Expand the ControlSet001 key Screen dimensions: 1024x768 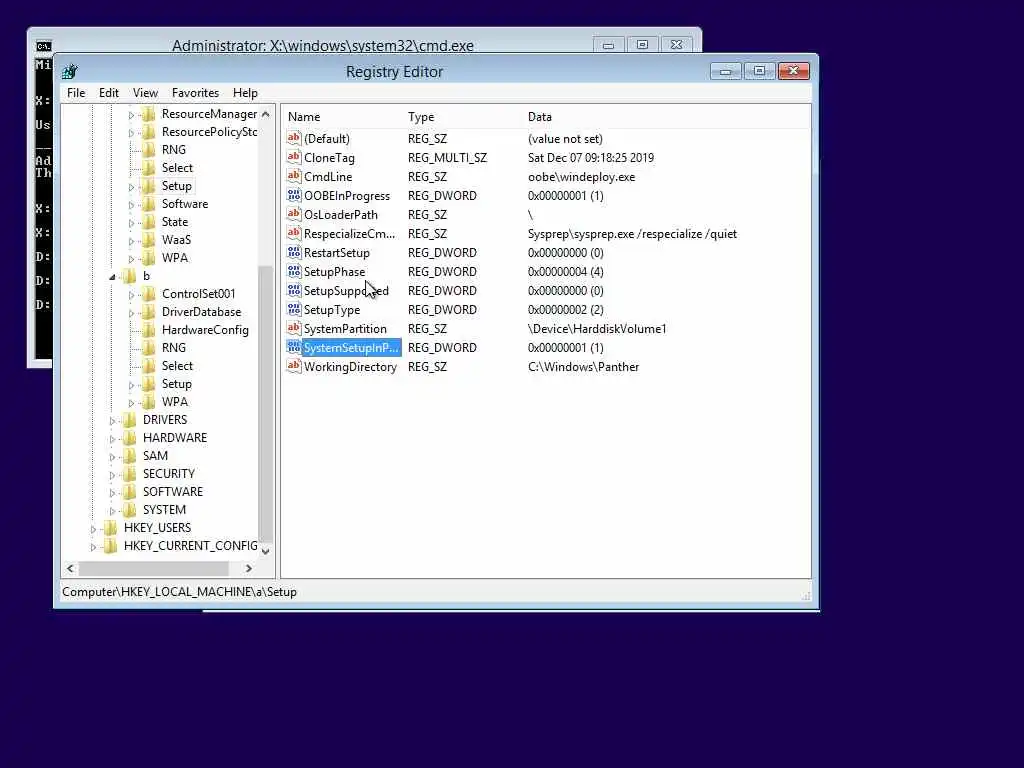(x=131, y=295)
